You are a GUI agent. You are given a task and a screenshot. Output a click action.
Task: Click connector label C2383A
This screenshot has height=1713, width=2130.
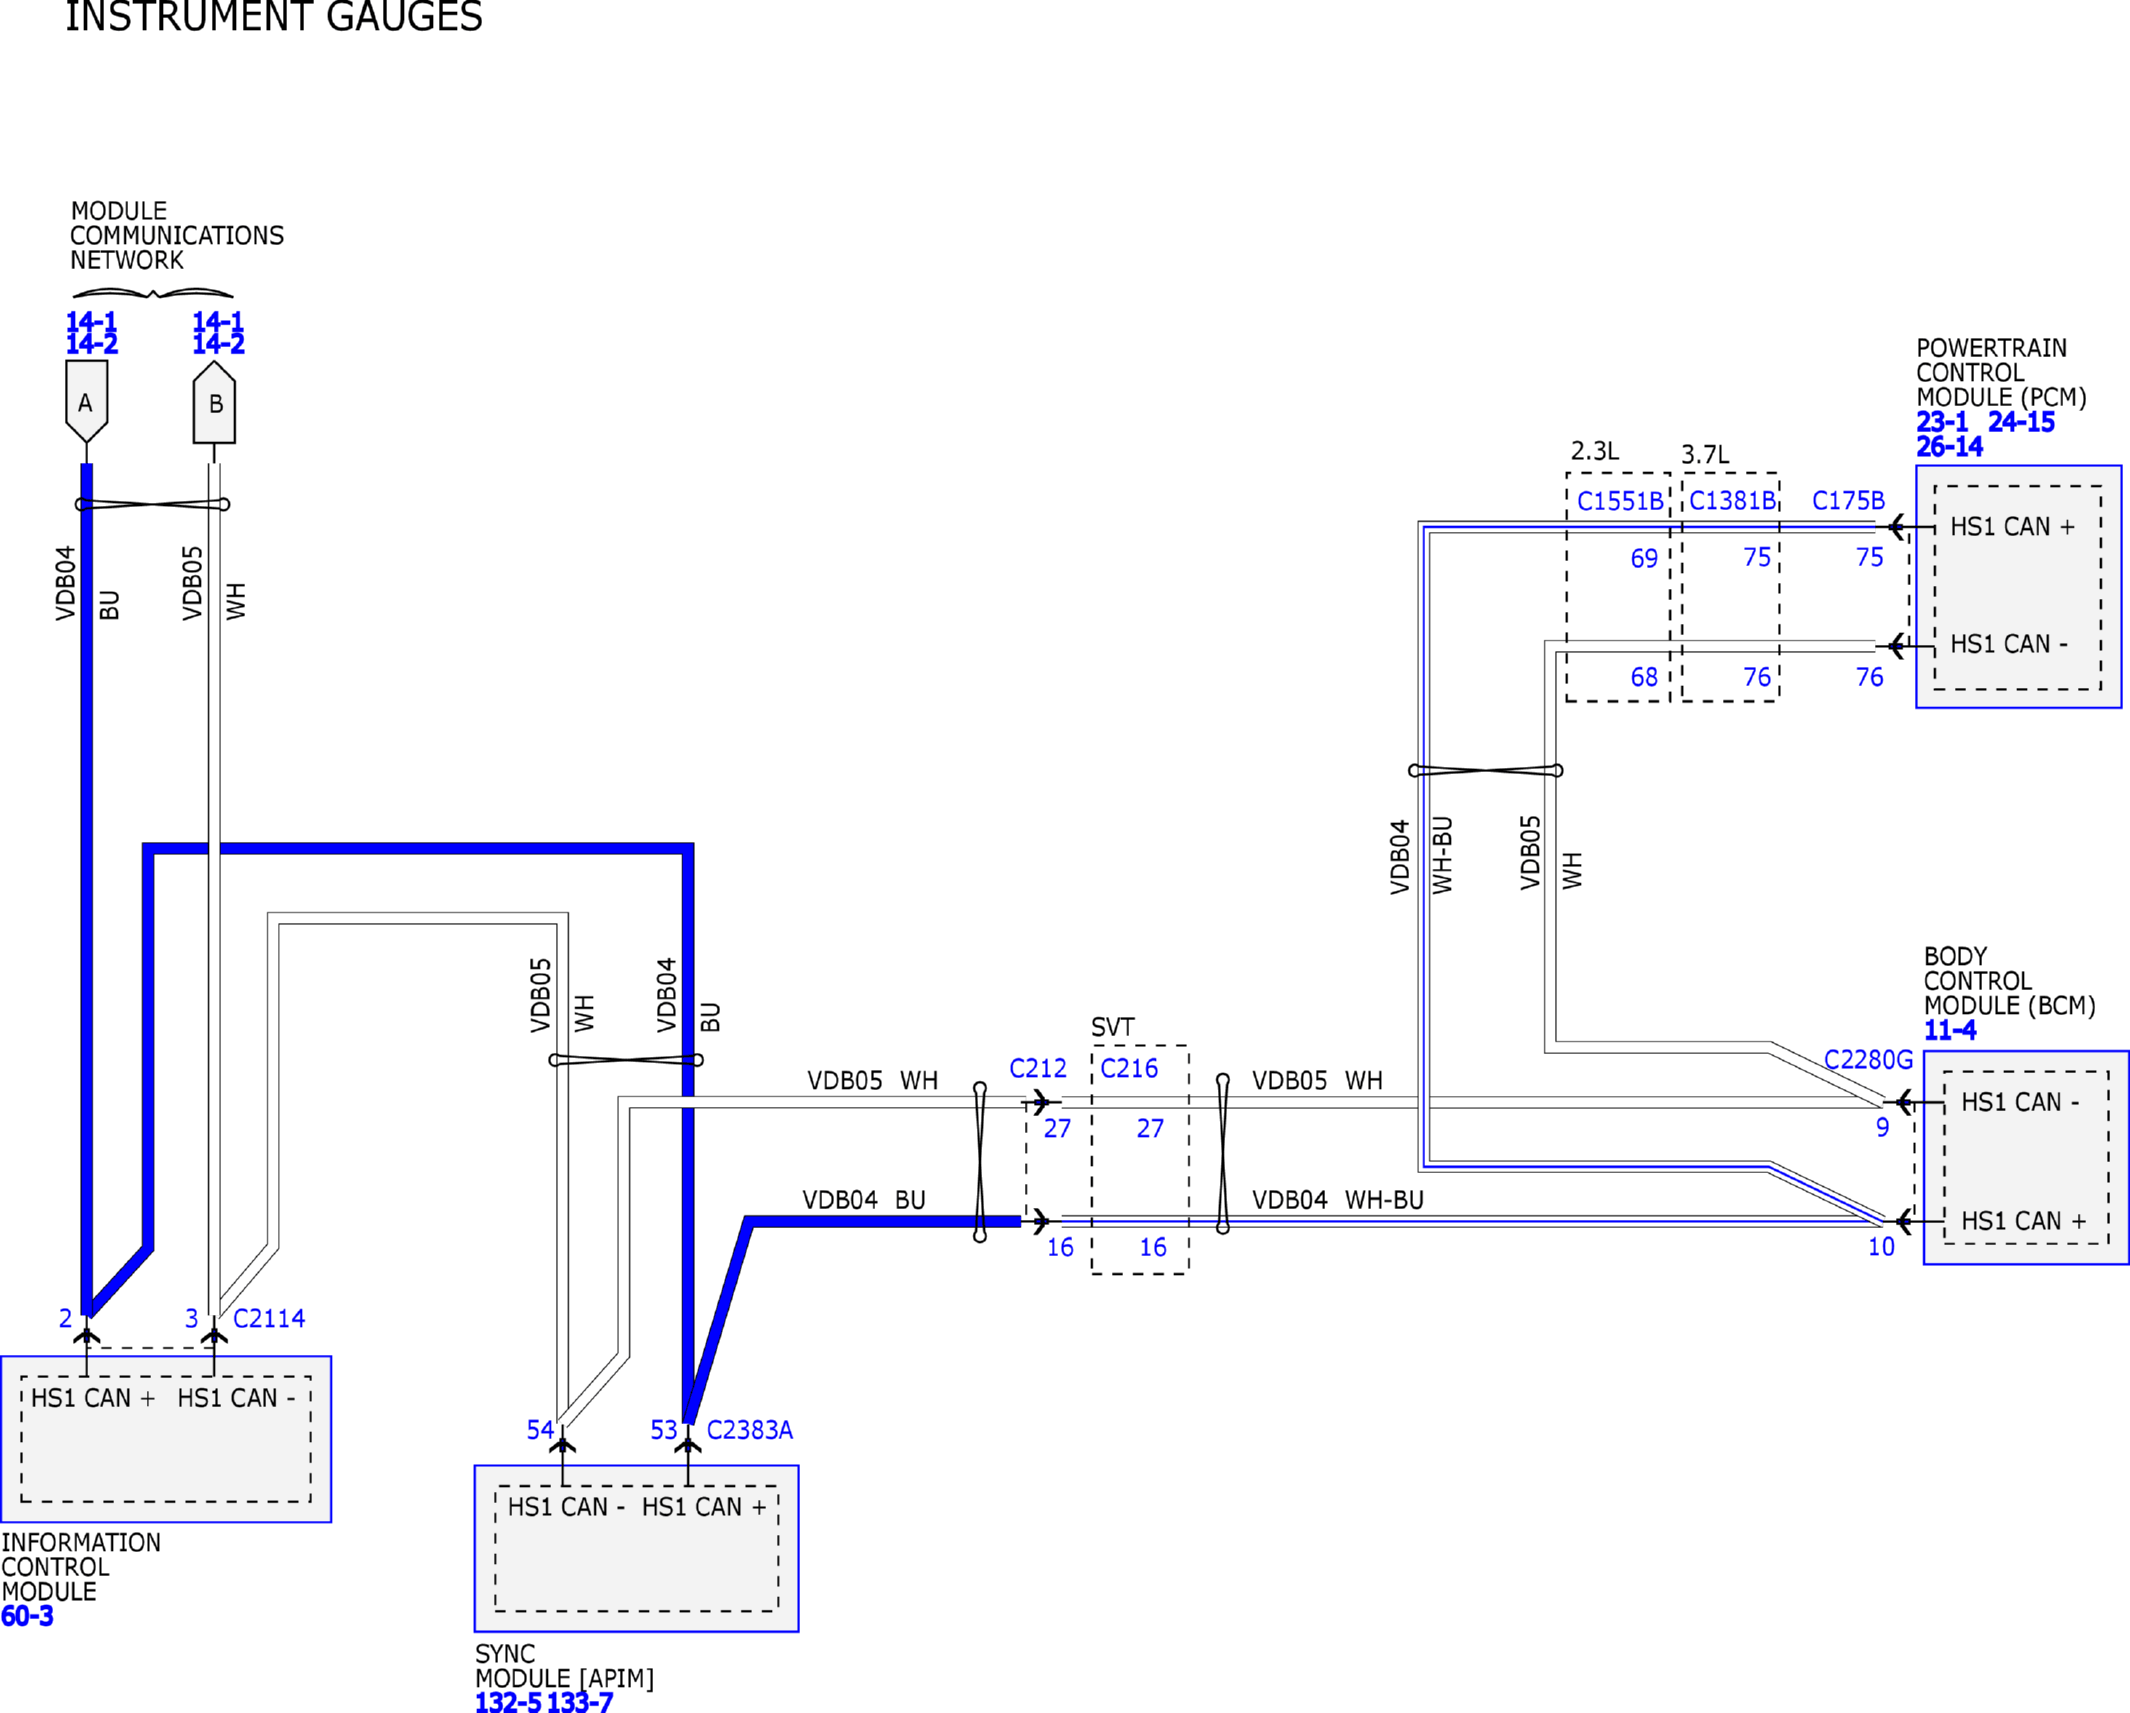click(x=749, y=1430)
